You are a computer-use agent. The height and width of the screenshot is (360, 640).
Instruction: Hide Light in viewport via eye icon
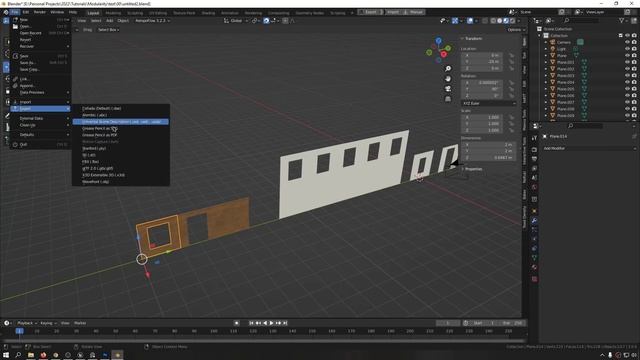tap(627, 49)
